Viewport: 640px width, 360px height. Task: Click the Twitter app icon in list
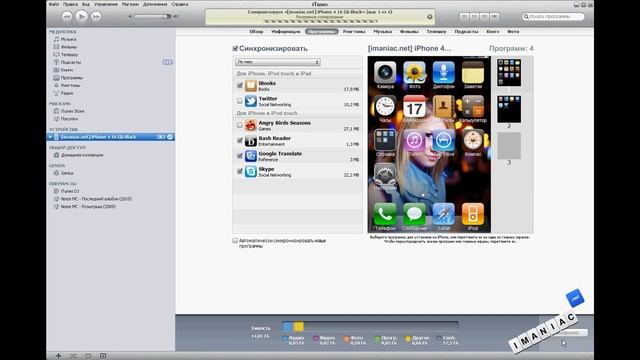point(251,101)
